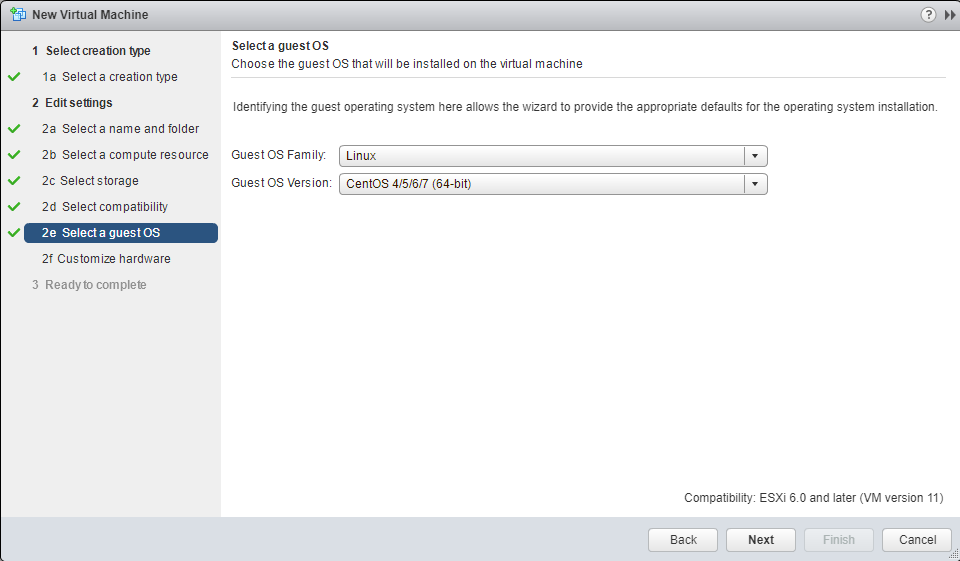Click the Cancel button
This screenshot has height=561, width=960.
tap(917, 540)
